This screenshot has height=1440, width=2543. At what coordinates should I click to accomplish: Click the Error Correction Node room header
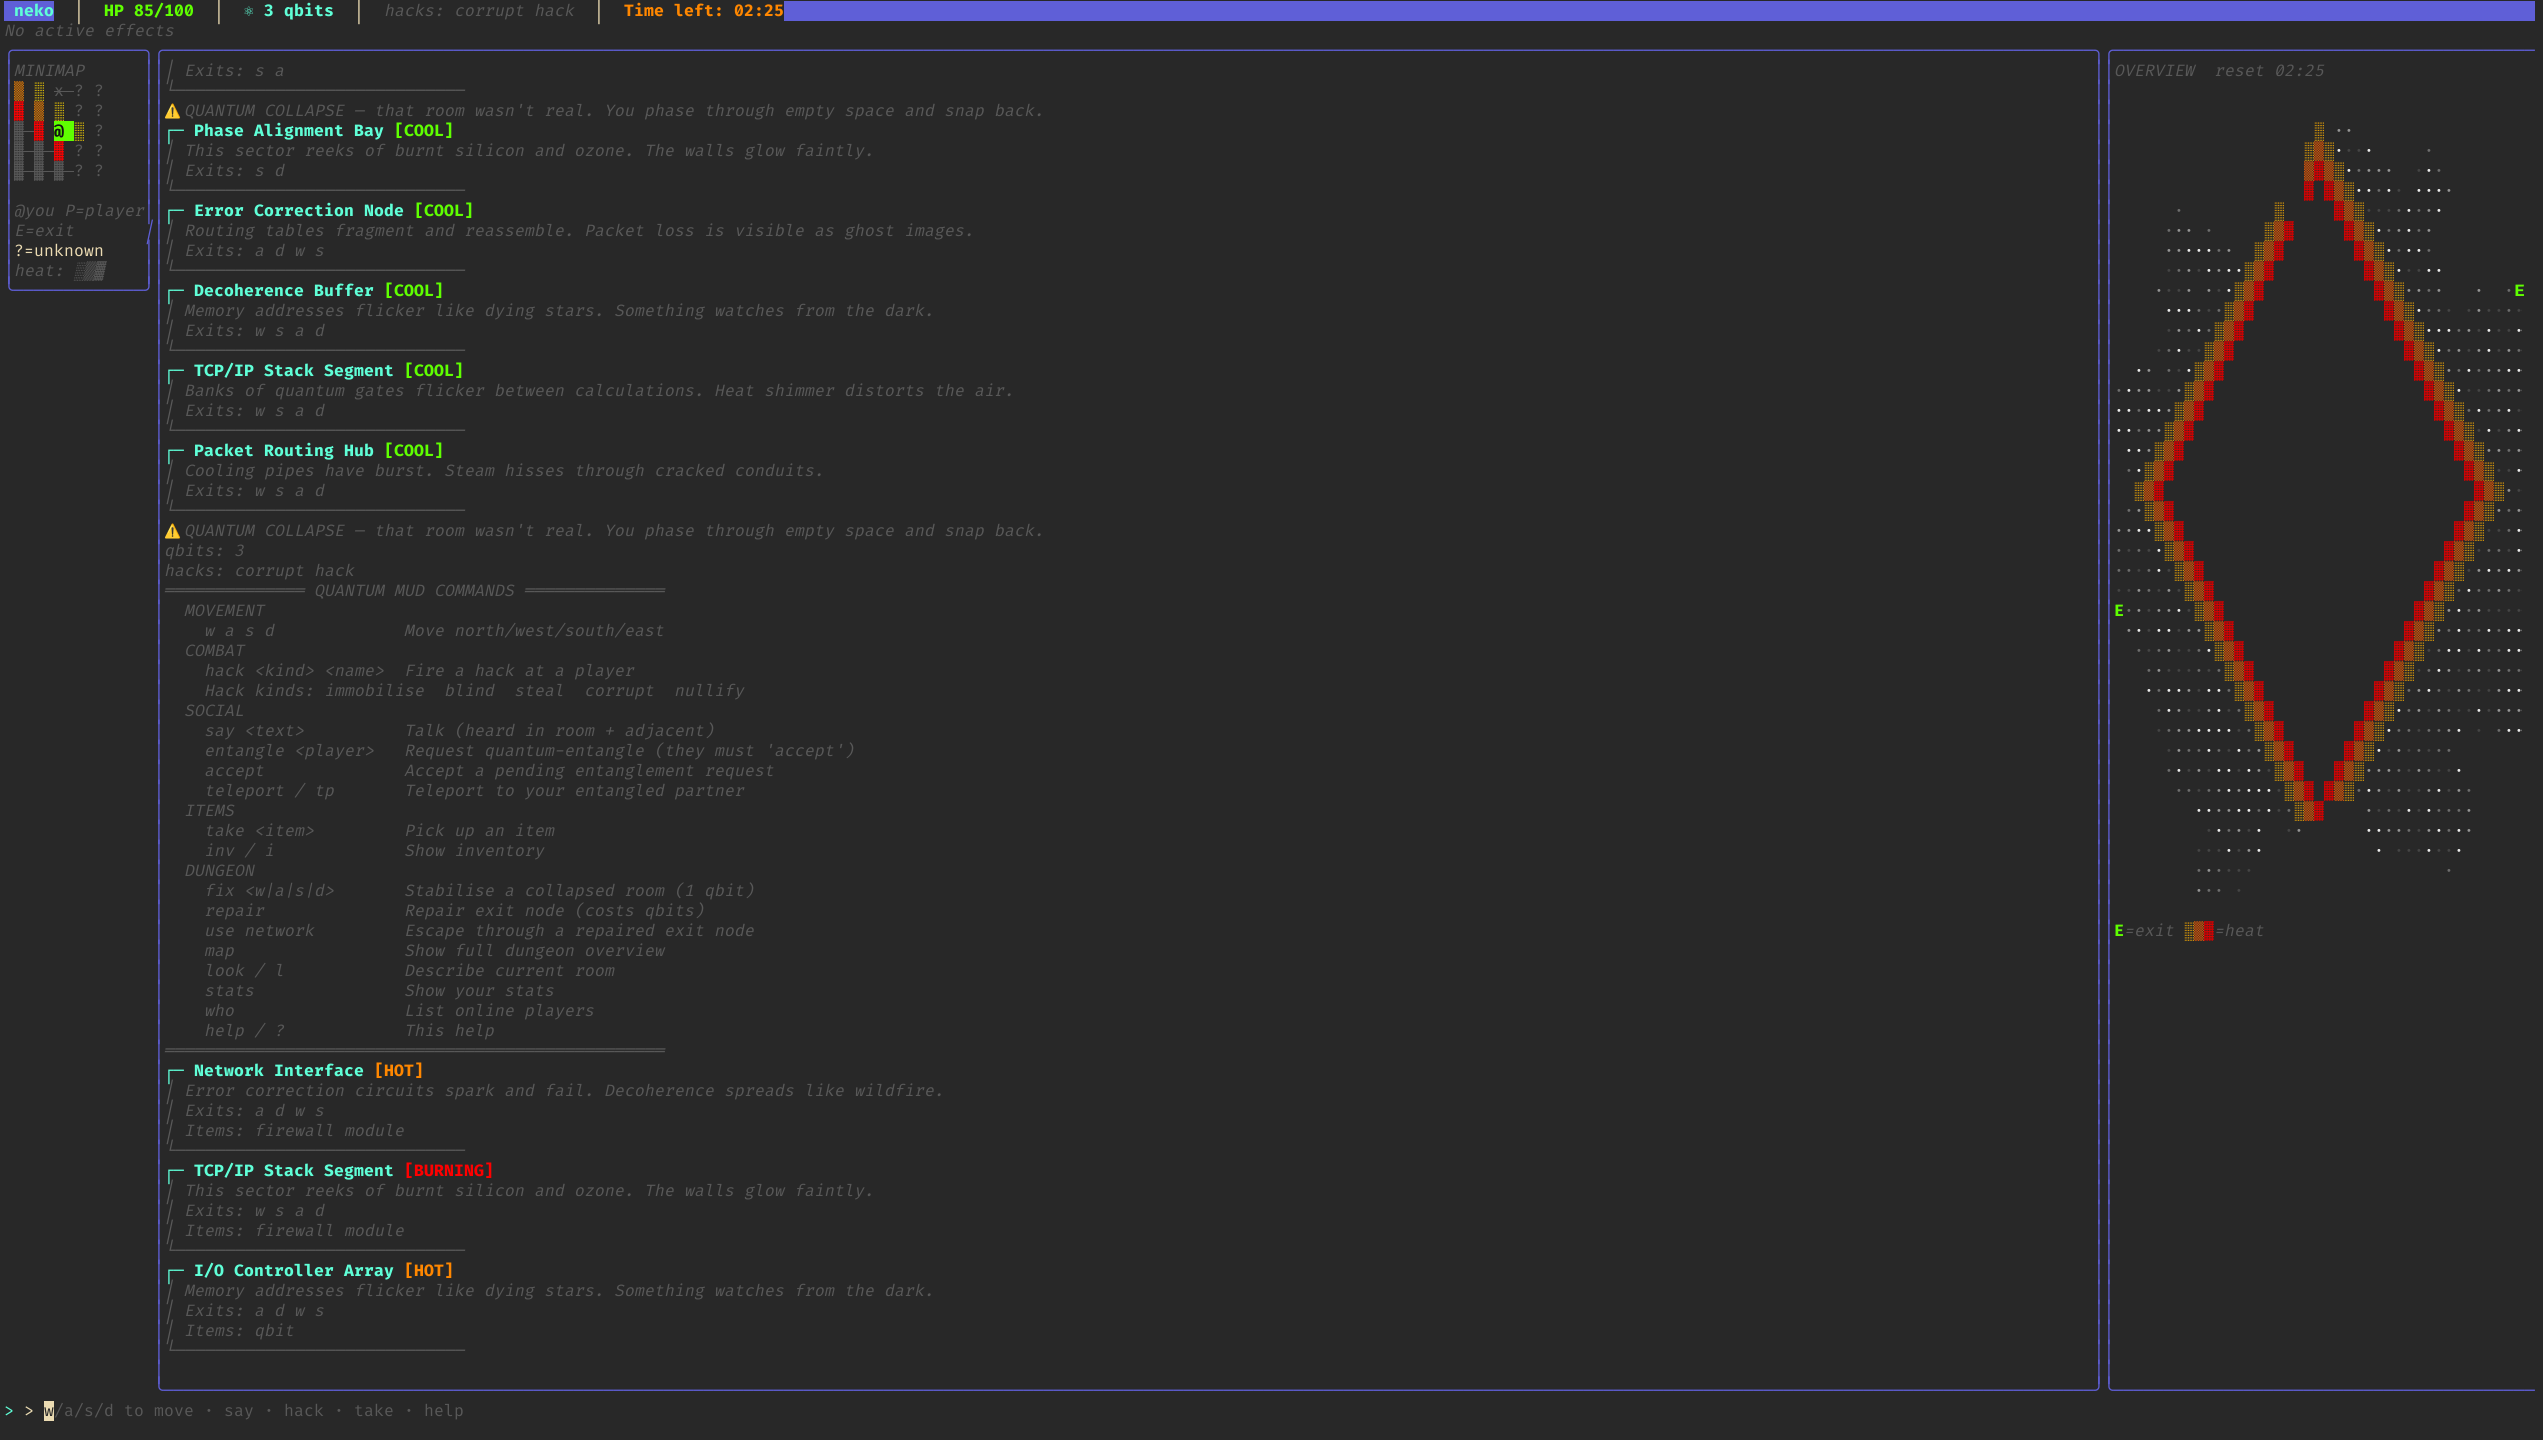coord(333,211)
